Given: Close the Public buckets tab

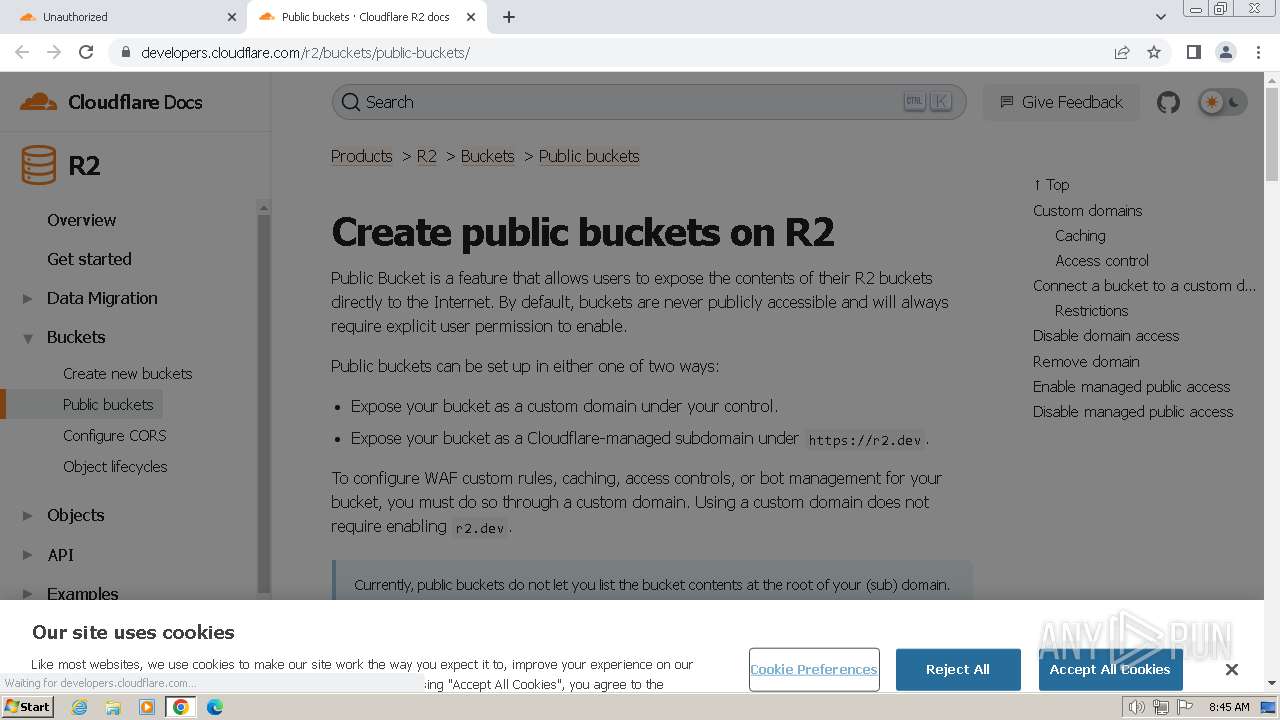Looking at the screenshot, I should tap(472, 17).
